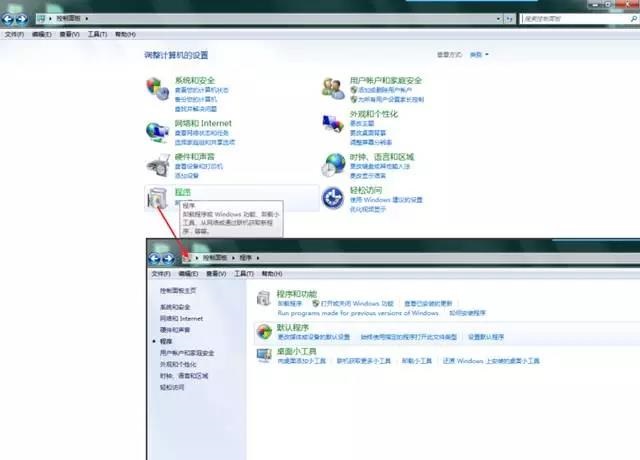Click the Back arrow in the upper Control Panel window

point(8,19)
